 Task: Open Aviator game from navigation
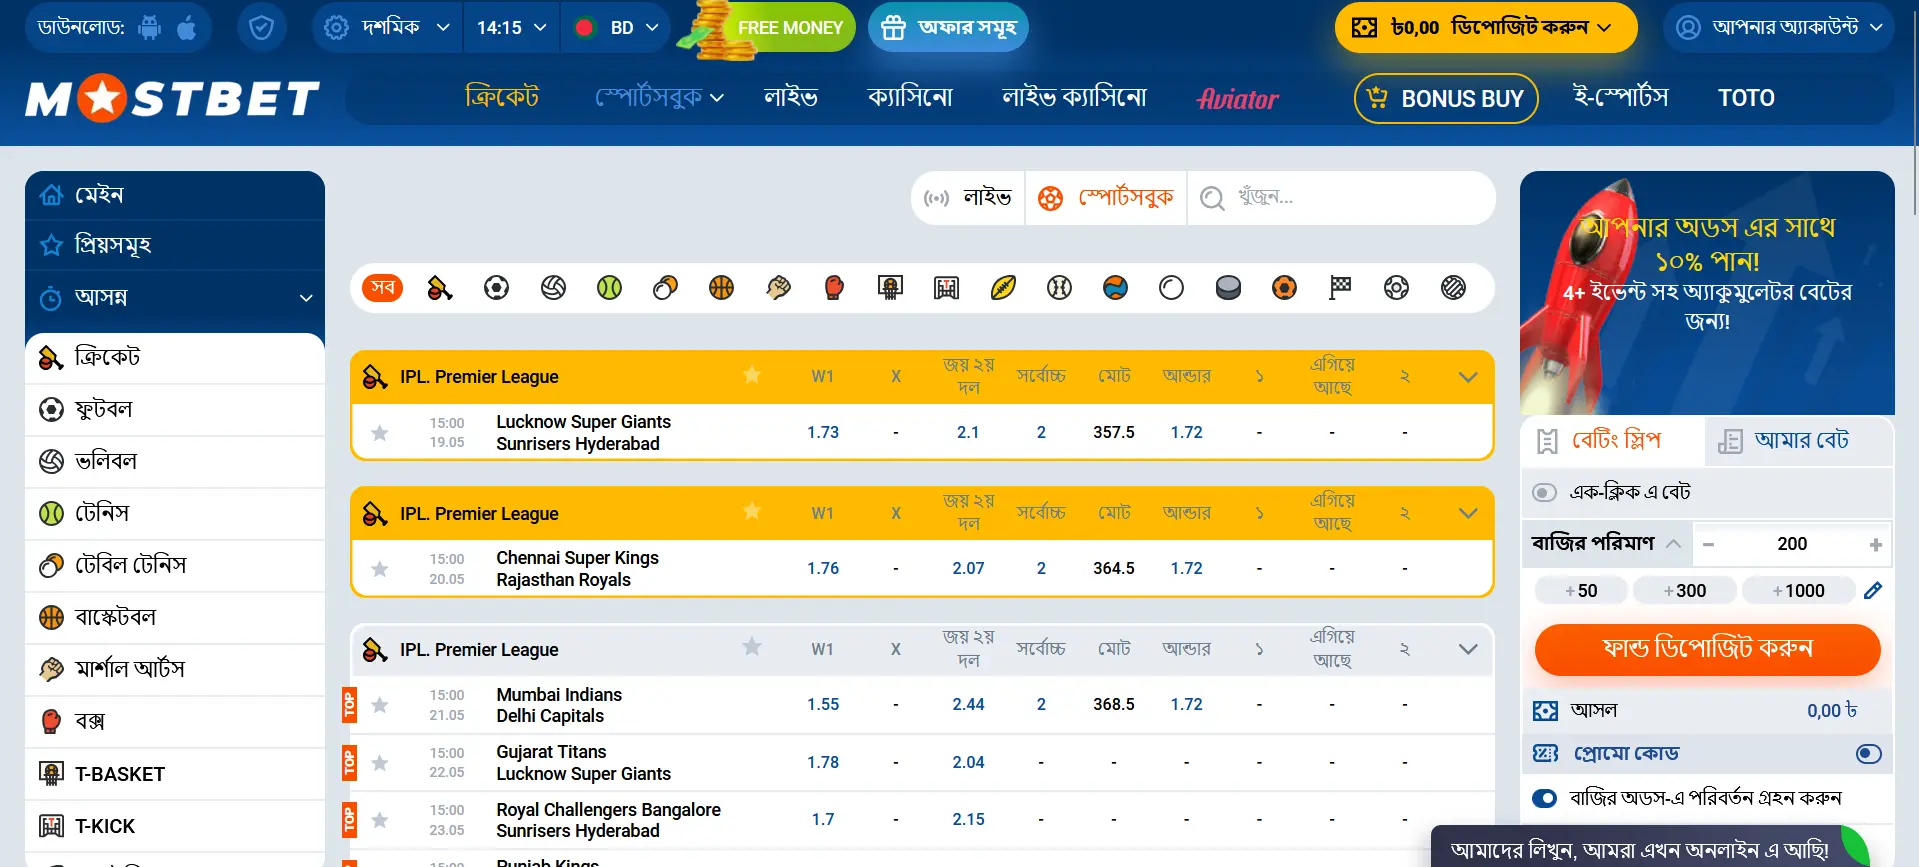coord(1238,99)
